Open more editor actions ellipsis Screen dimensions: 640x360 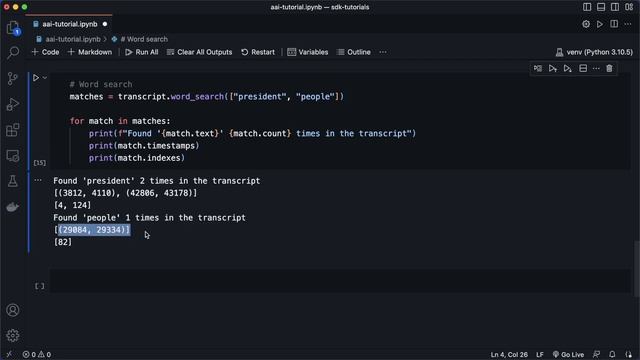[x=628, y=24]
